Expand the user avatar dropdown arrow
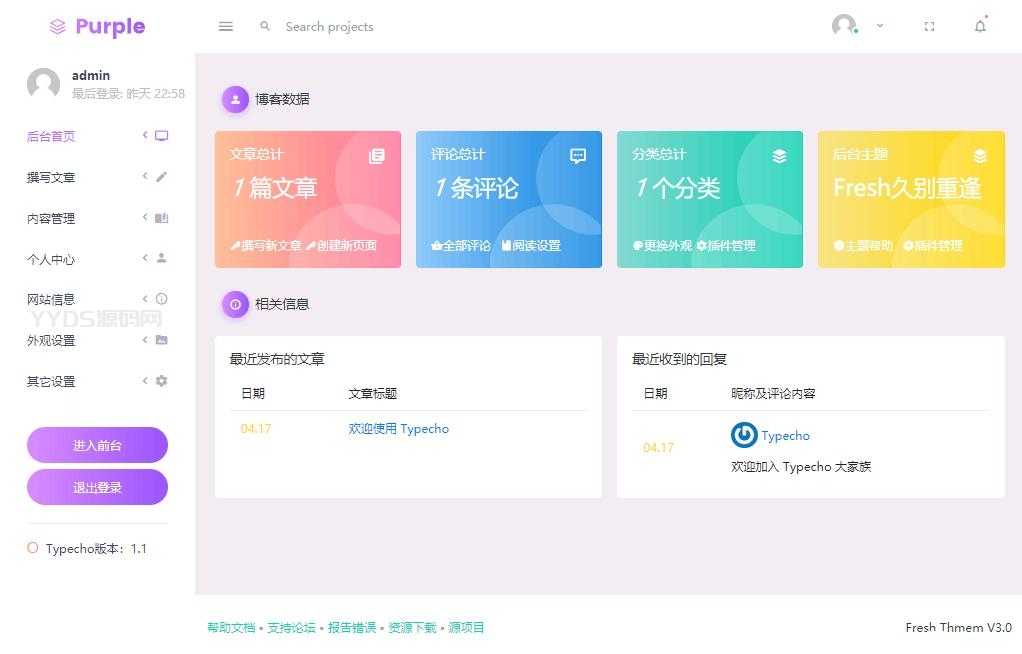The width and height of the screenshot is (1022, 654). 880,26
